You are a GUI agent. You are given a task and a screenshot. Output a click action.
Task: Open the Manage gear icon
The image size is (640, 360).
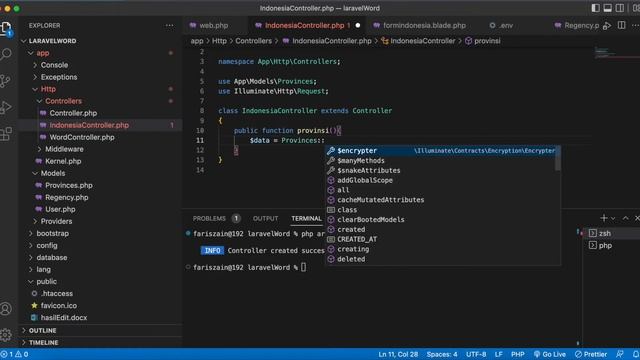6,335
